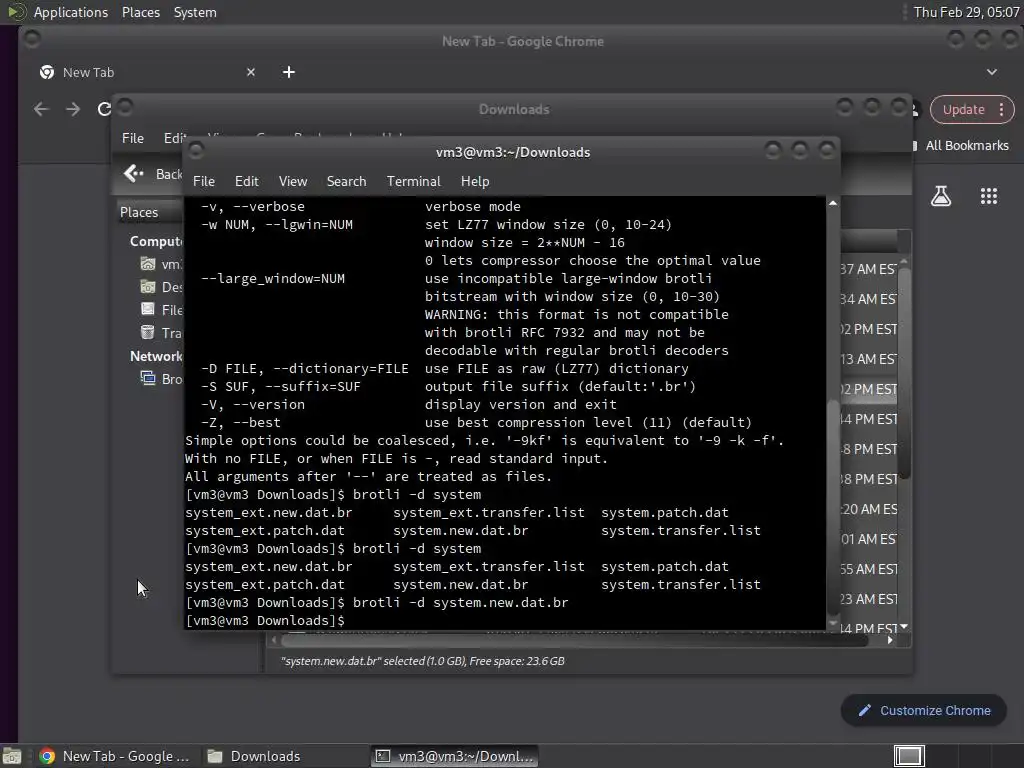Viewport: 1024px width, 768px height.
Task: Open the System menu in top panel
Action: click(195, 12)
